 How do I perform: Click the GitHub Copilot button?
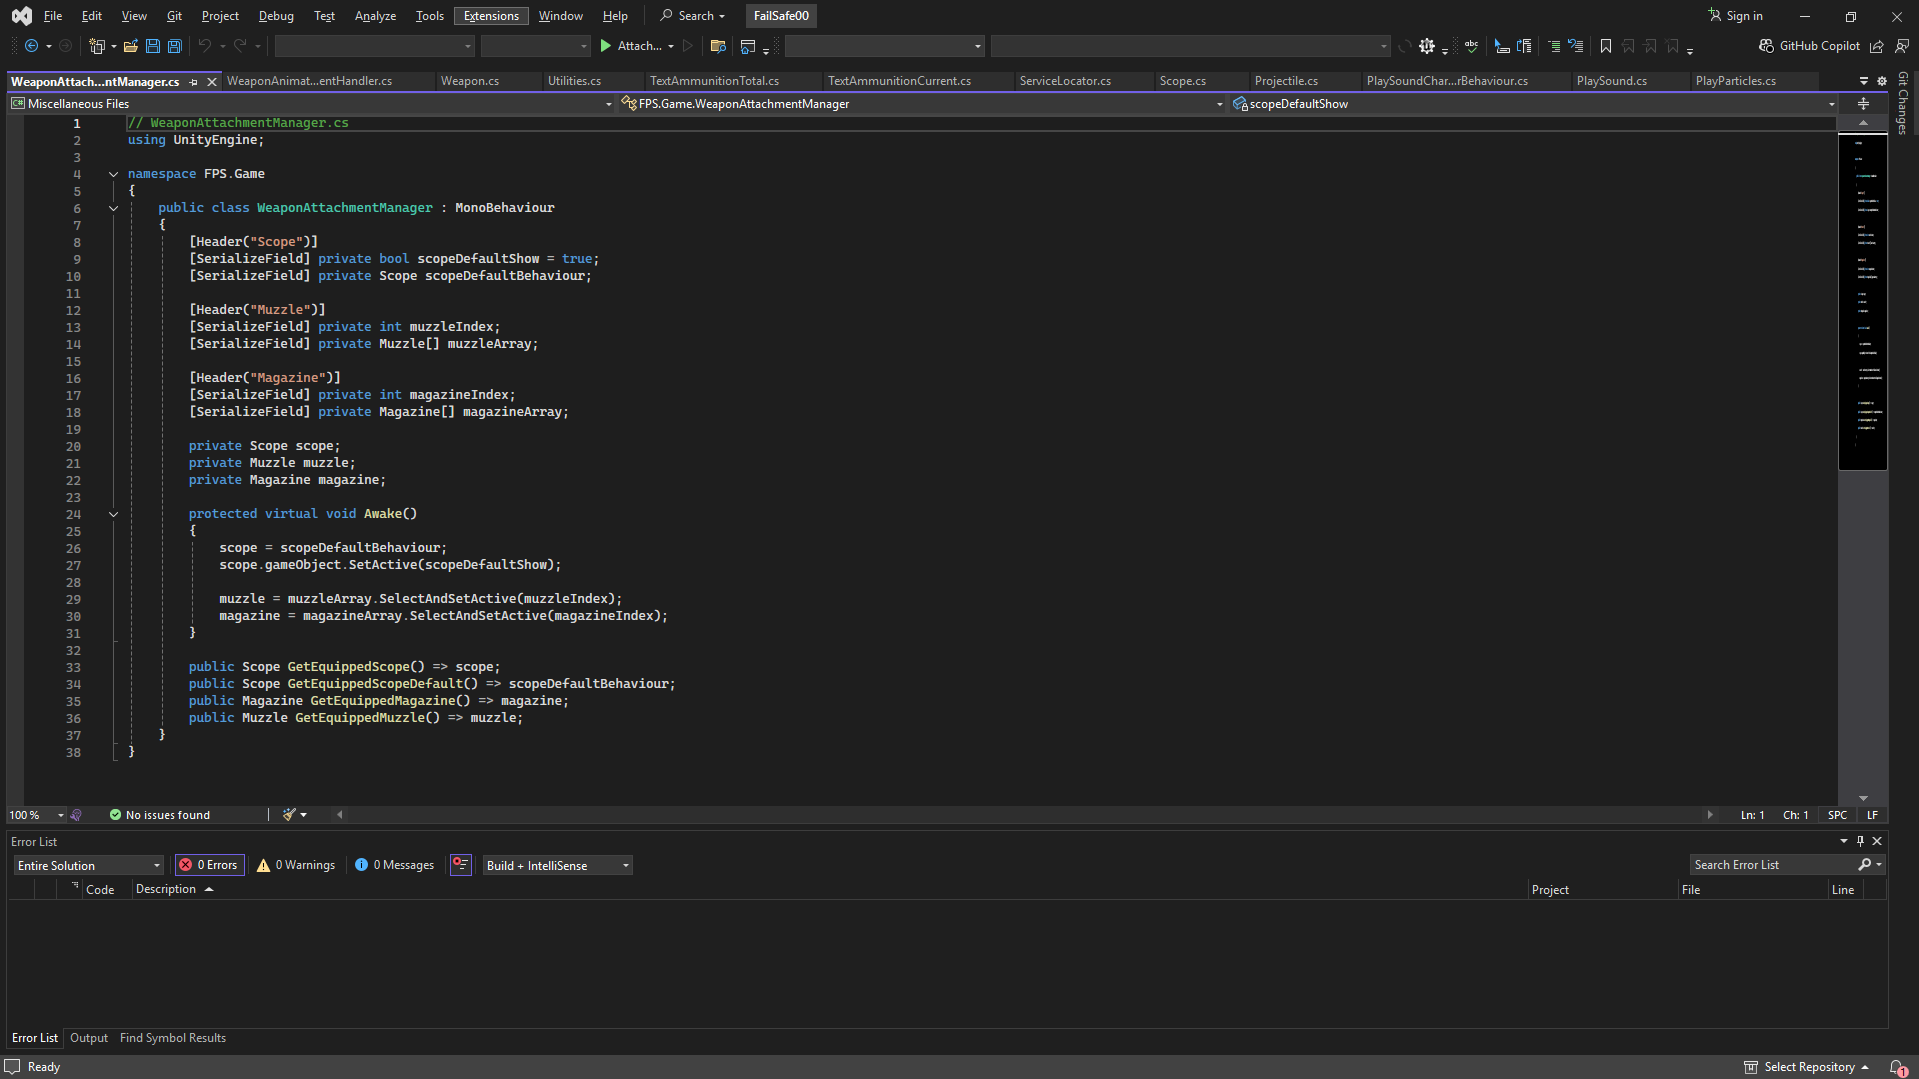coord(1809,46)
